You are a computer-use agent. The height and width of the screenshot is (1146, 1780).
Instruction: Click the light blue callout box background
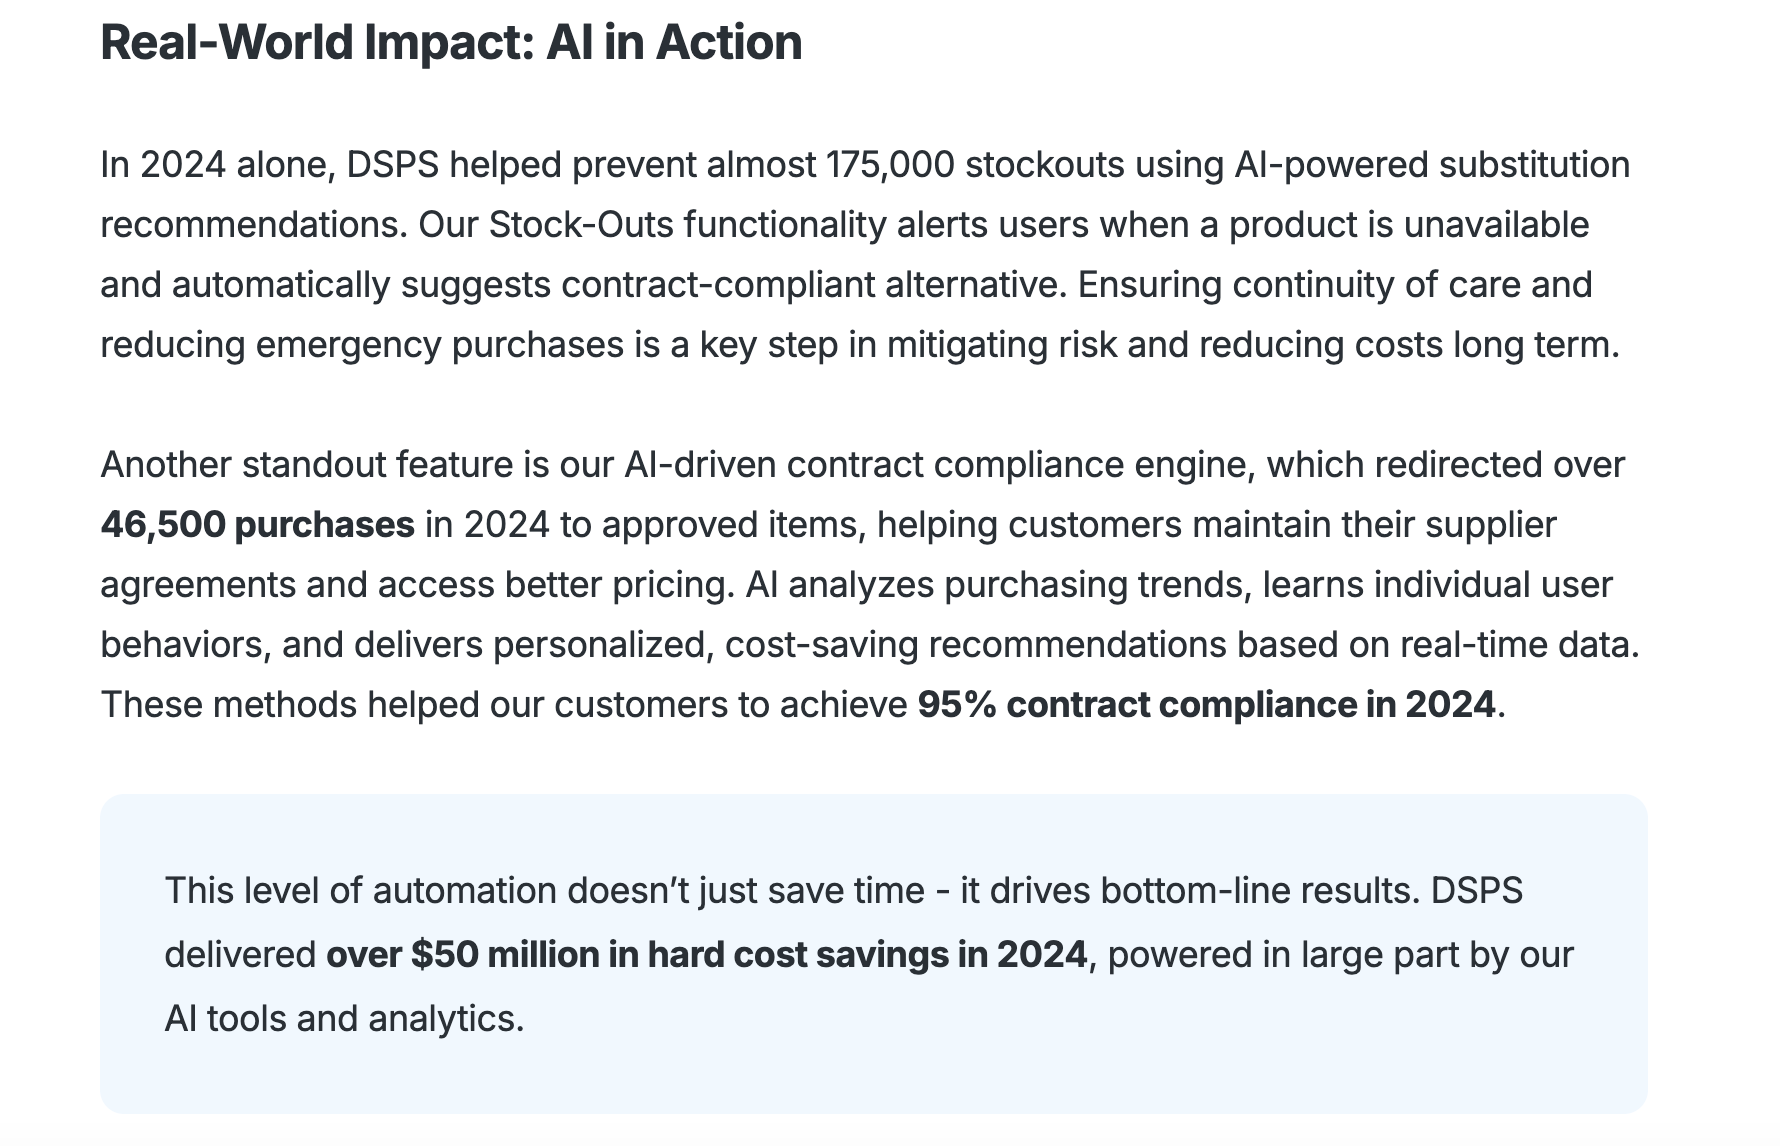coord(873,953)
